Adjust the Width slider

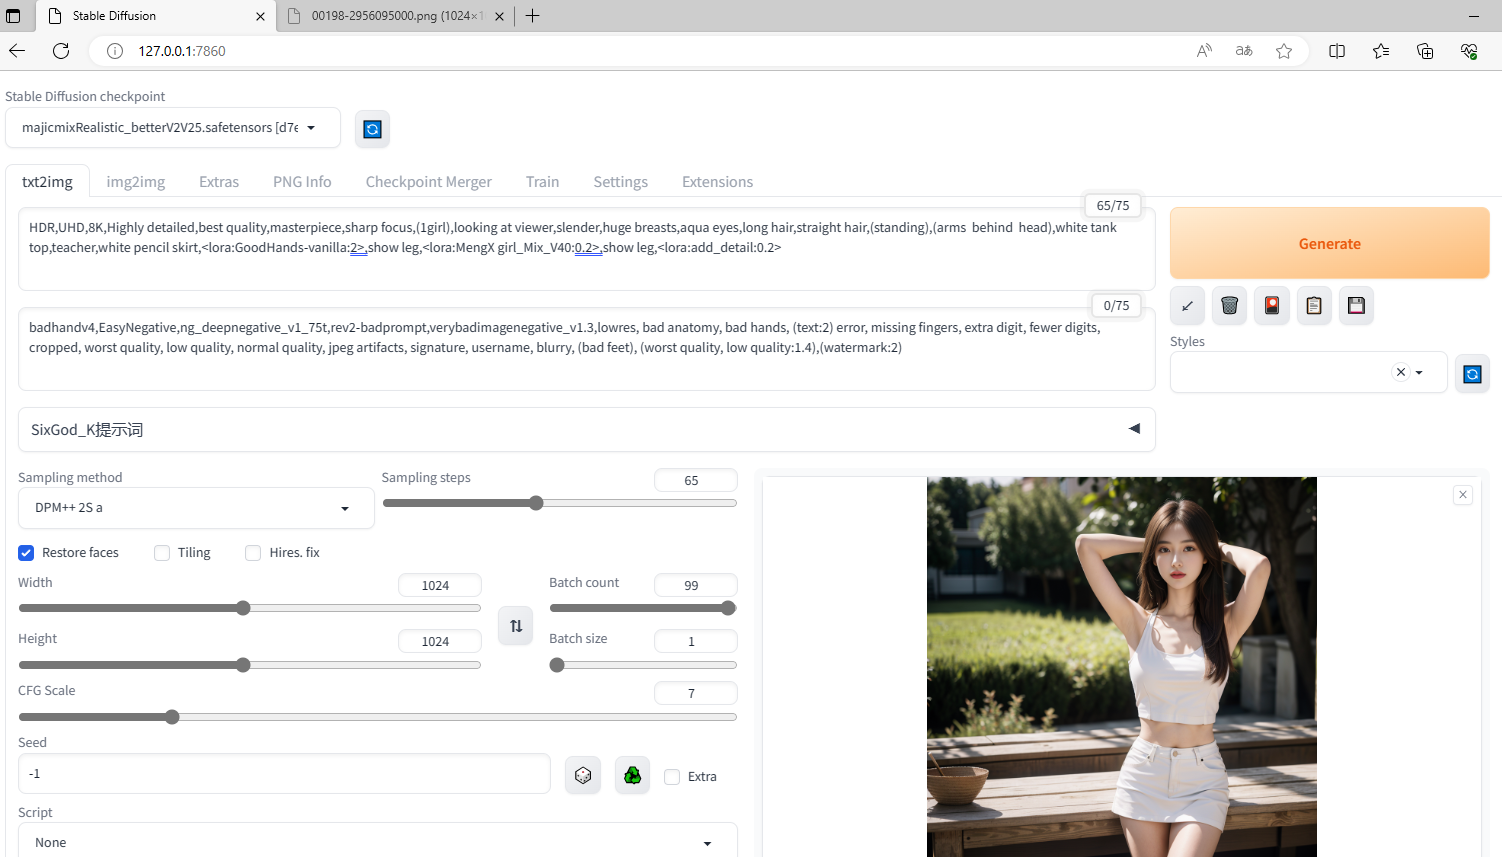pos(250,608)
